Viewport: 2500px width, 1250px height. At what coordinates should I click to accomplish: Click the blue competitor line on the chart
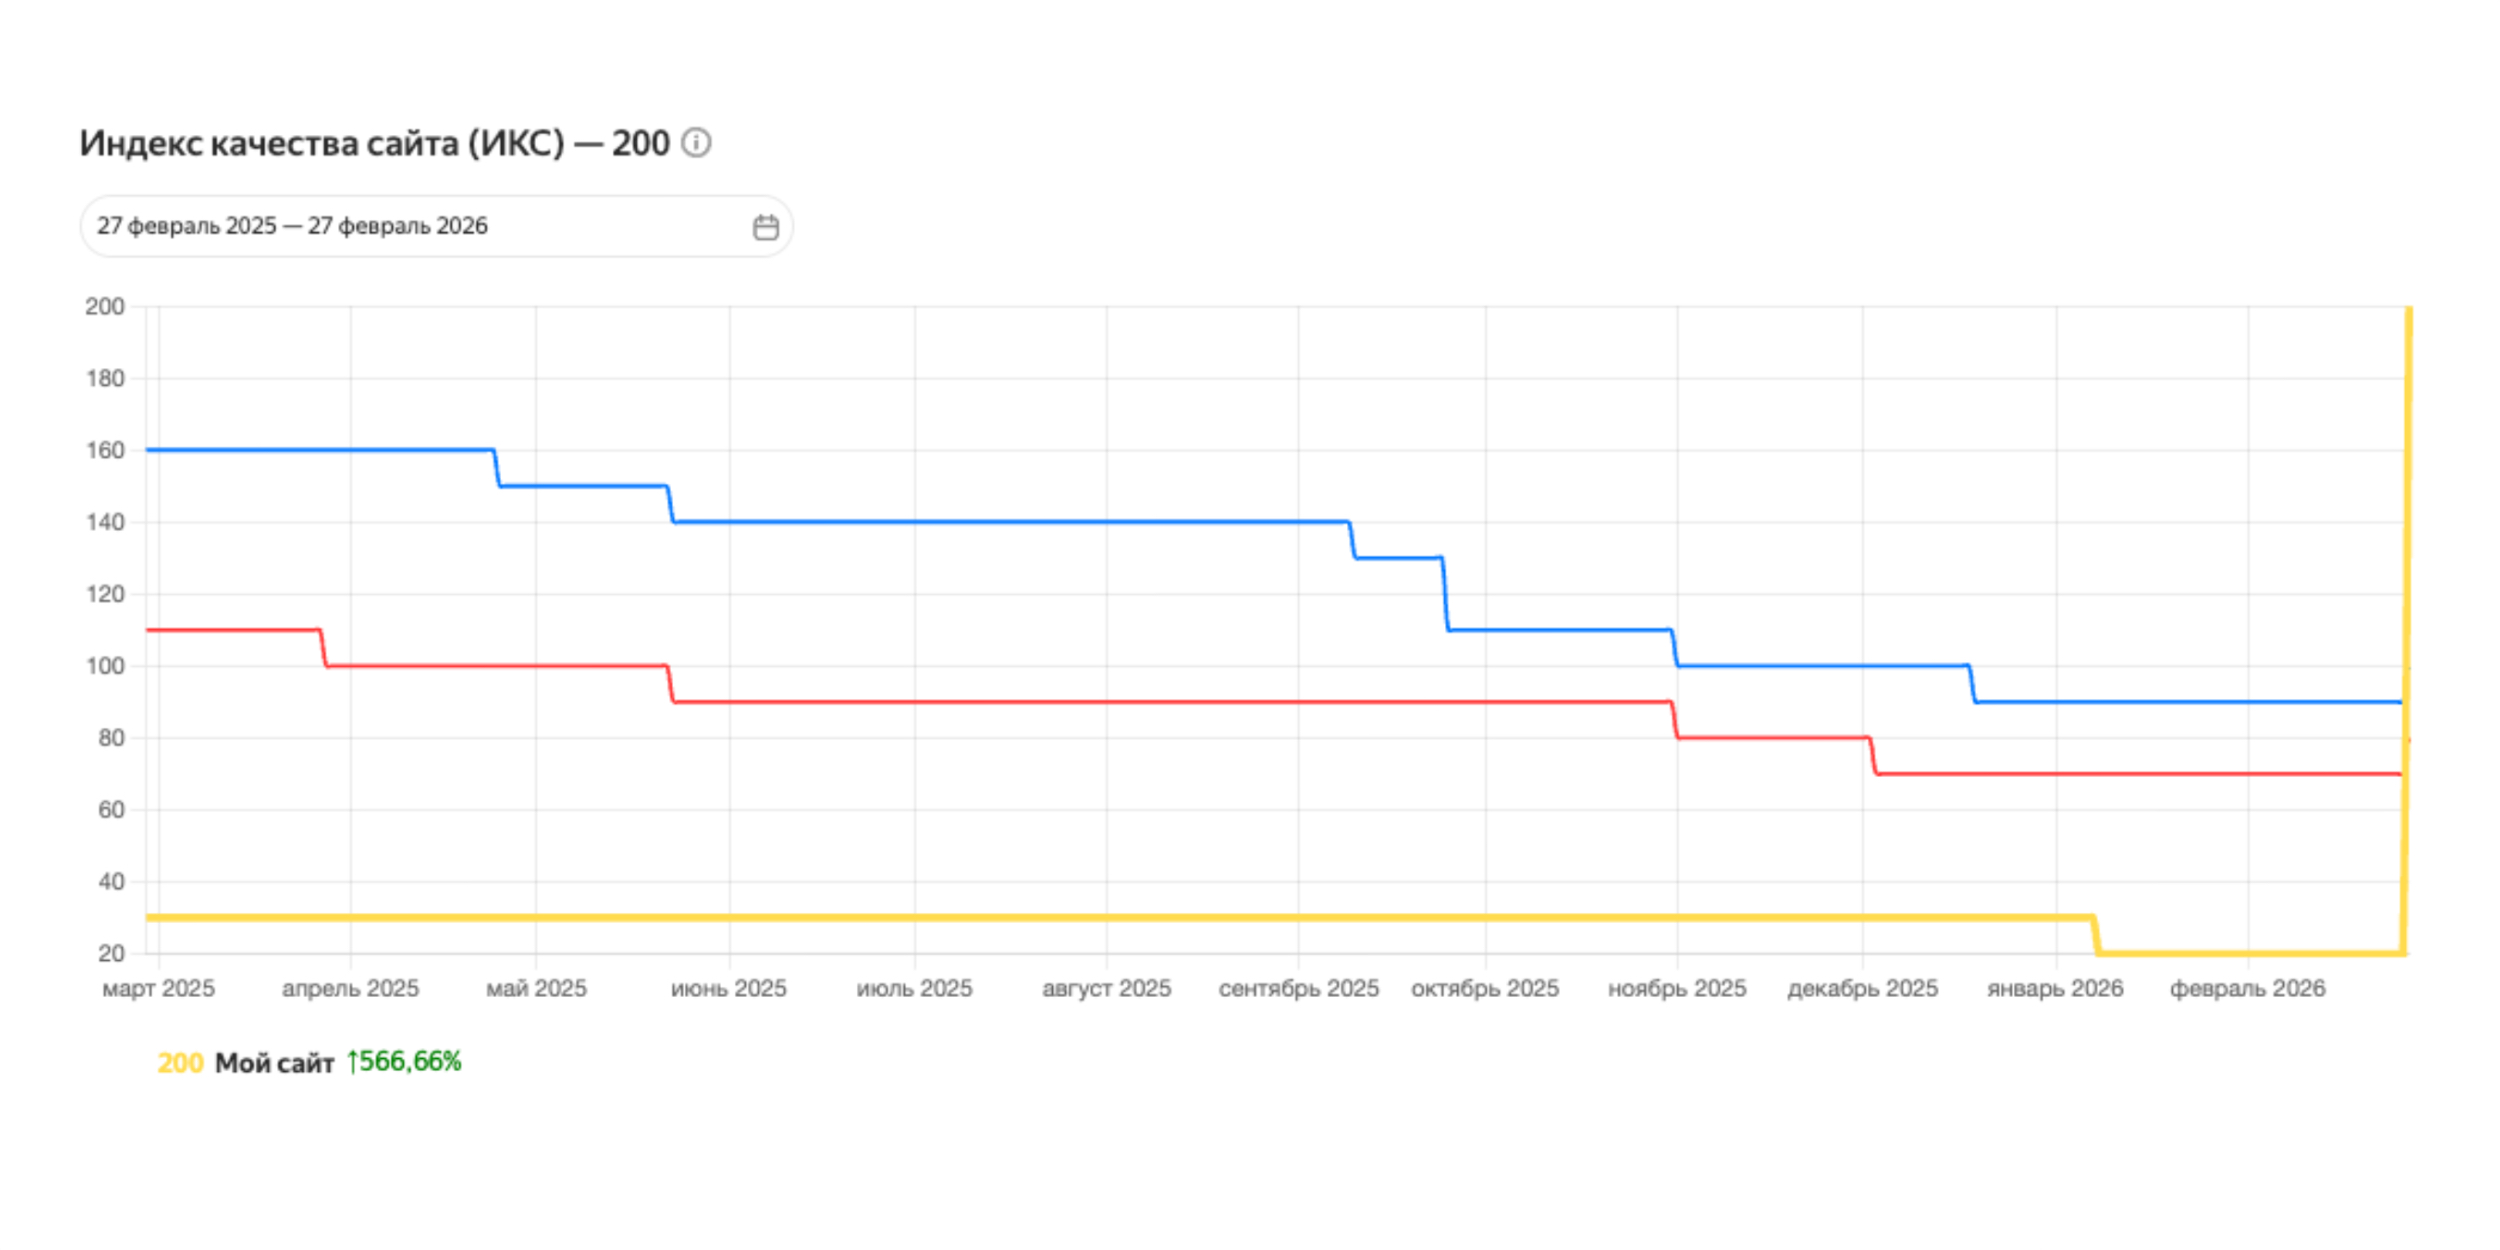click(x=1000, y=522)
